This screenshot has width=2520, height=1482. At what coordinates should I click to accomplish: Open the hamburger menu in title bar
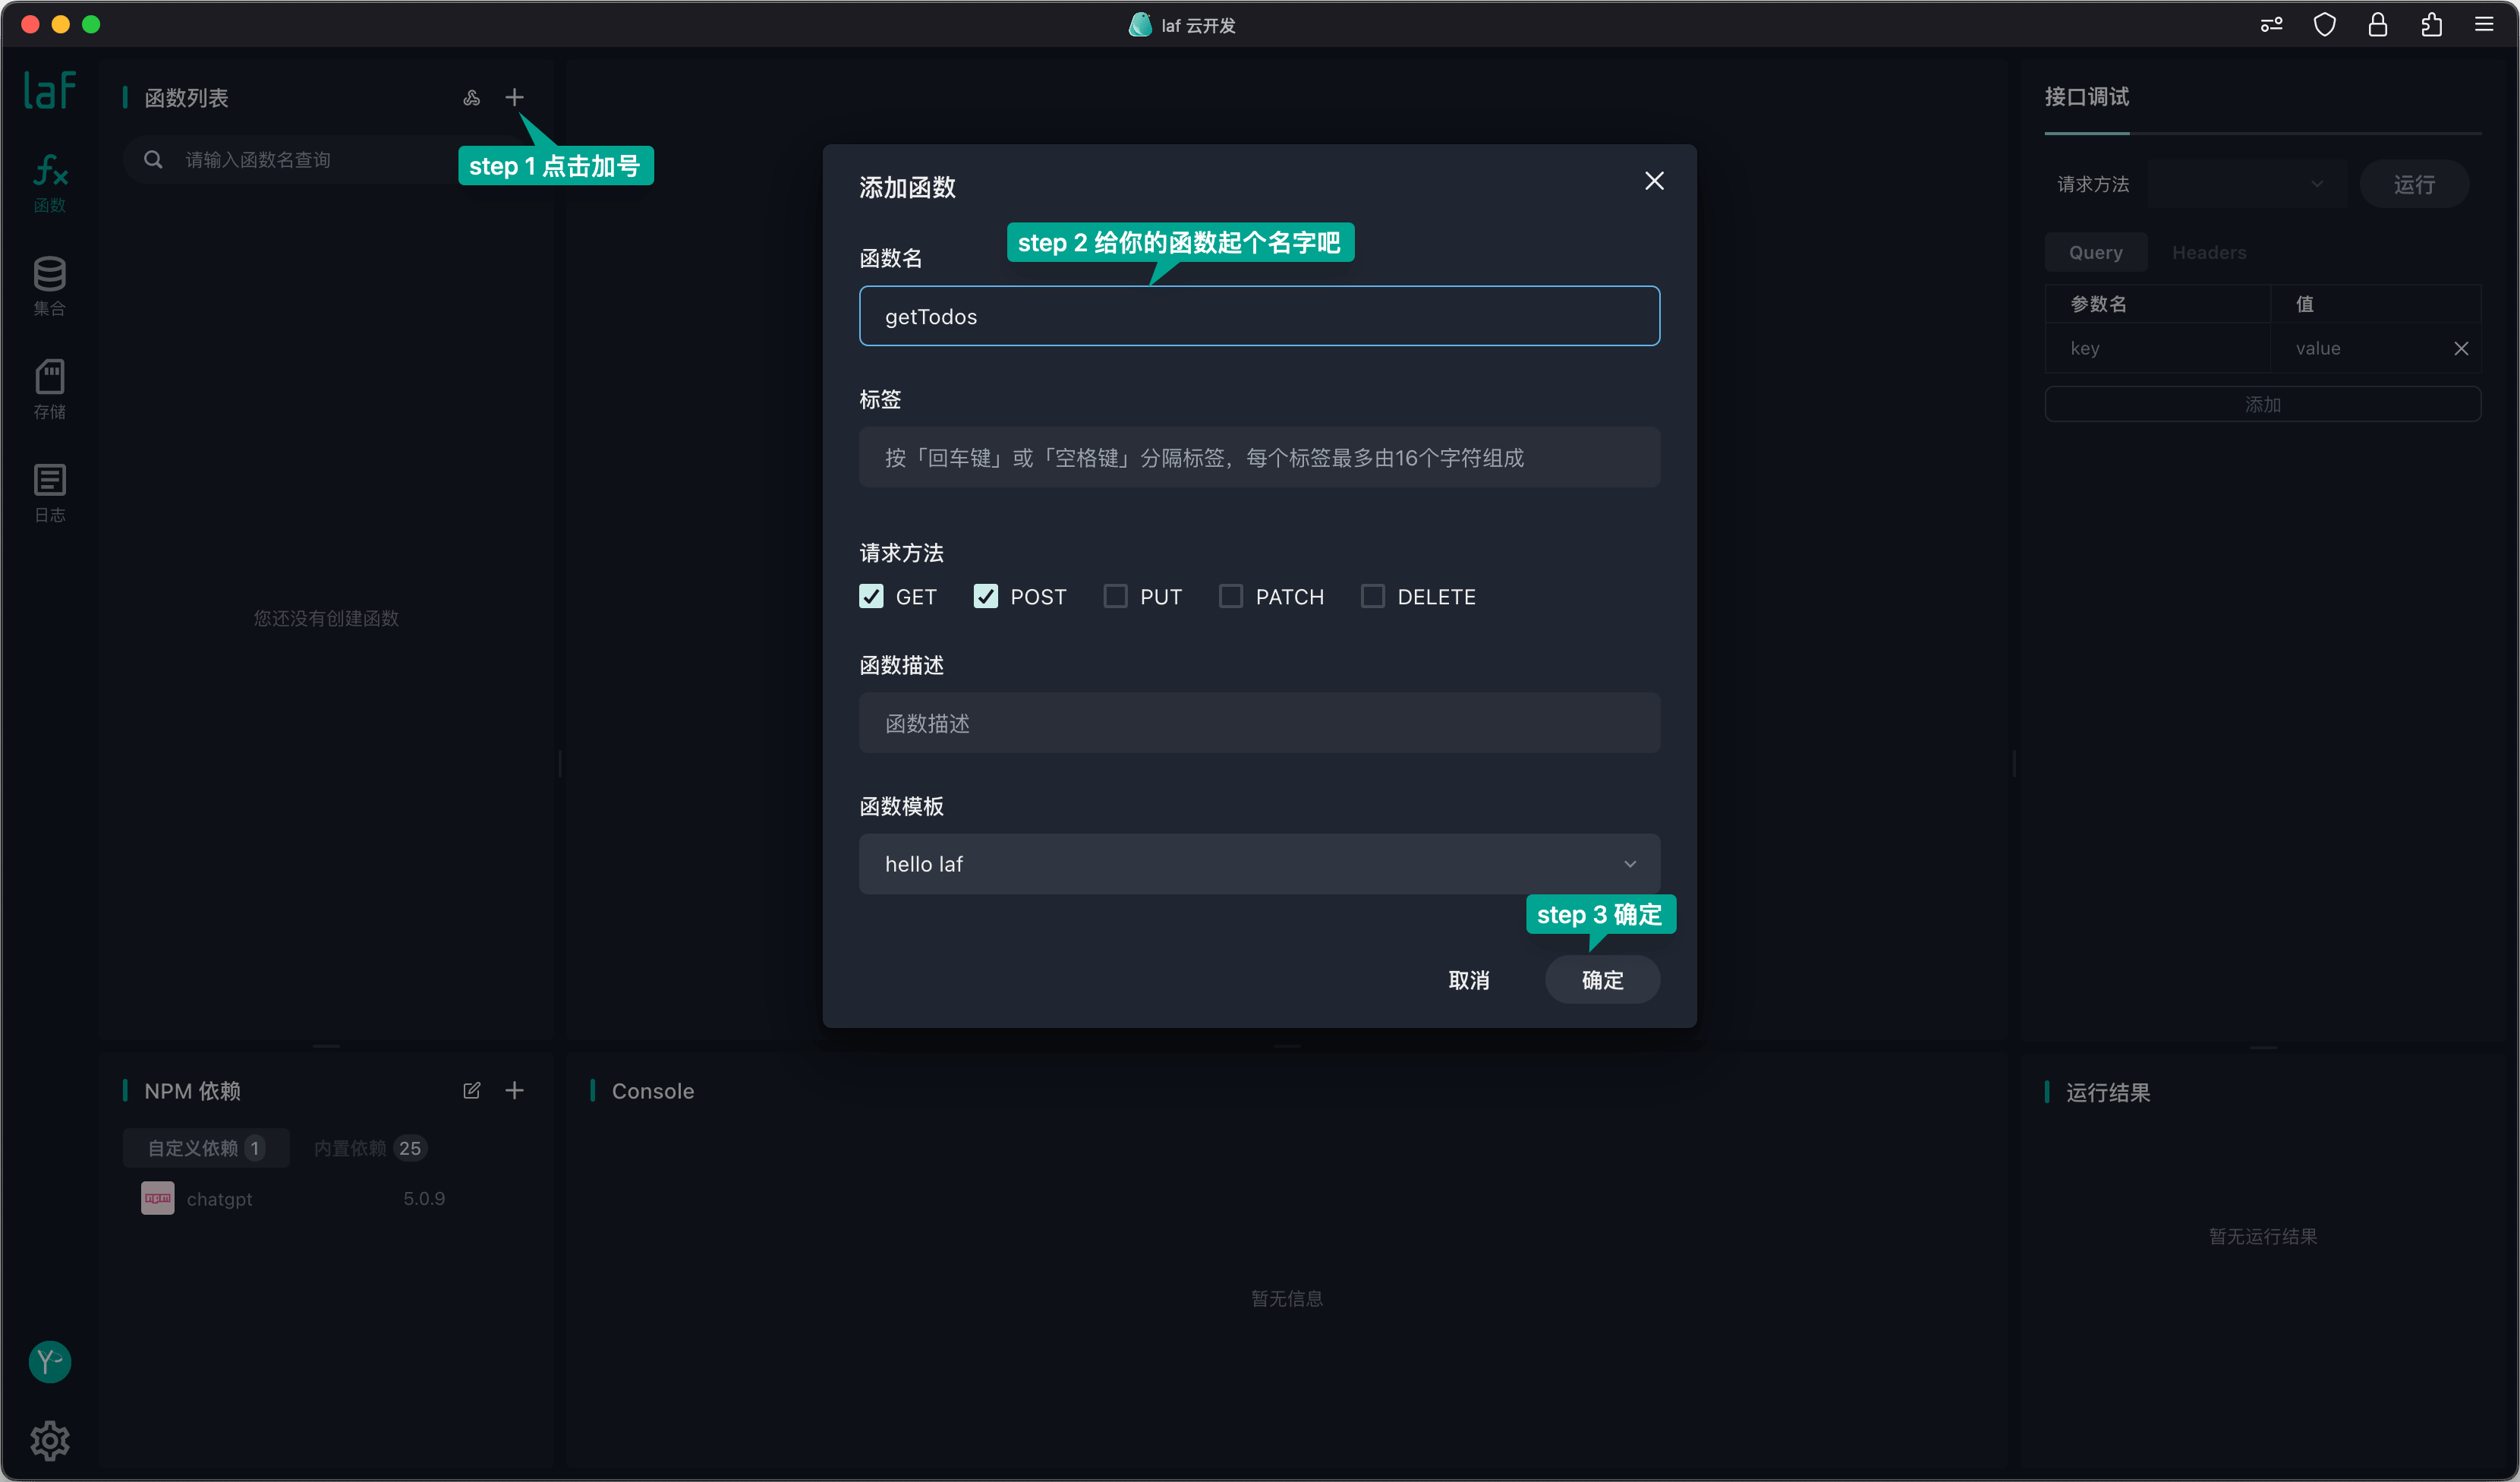[2484, 24]
